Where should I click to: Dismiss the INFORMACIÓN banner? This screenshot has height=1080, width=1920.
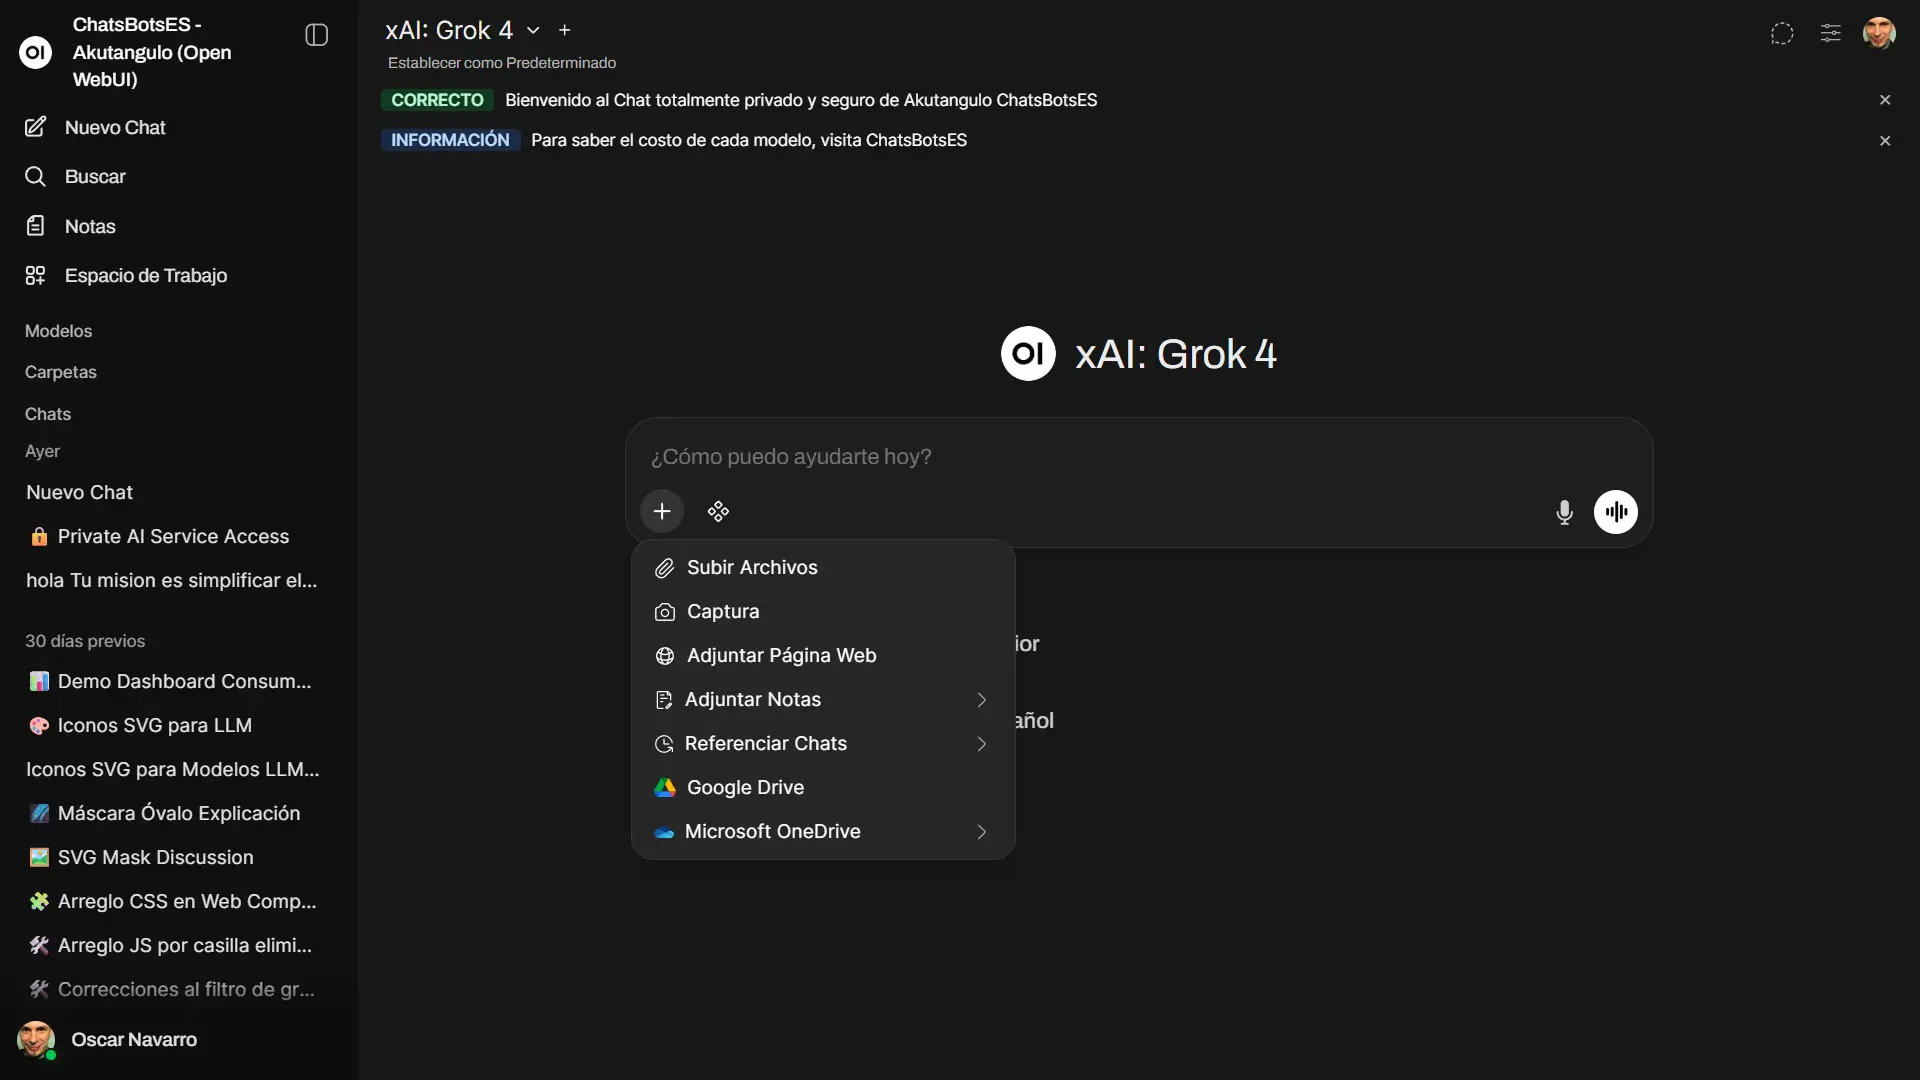(x=1885, y=141)
